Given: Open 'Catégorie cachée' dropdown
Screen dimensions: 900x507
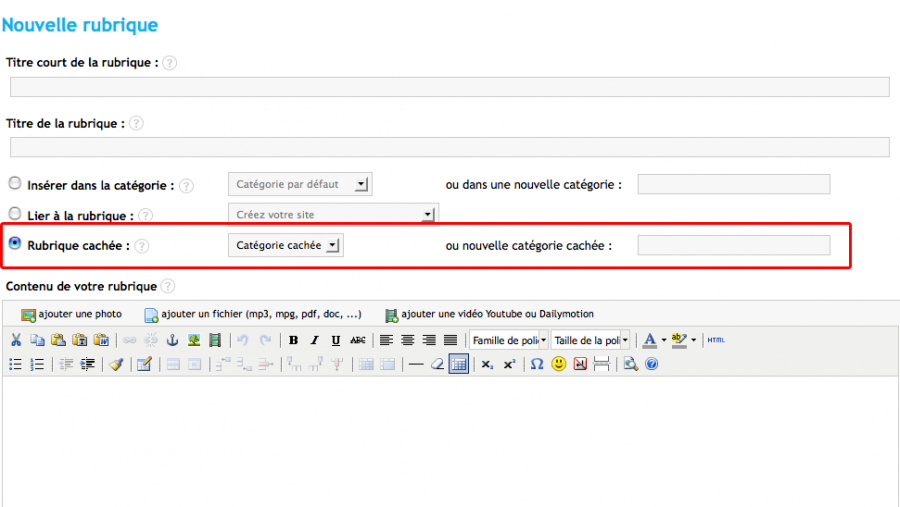Looking at the screenshot, I should [286, 245].
